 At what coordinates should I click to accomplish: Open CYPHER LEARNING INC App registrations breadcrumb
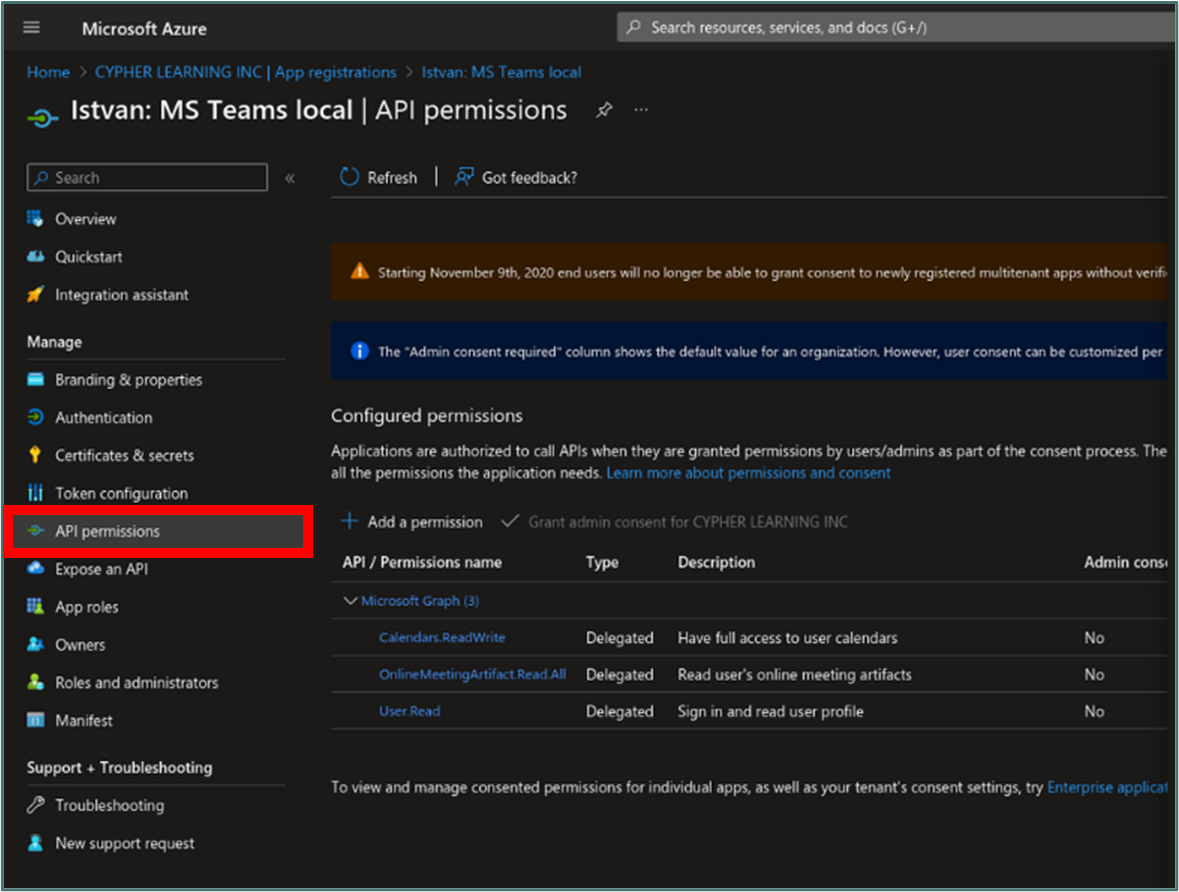[245, 72]
